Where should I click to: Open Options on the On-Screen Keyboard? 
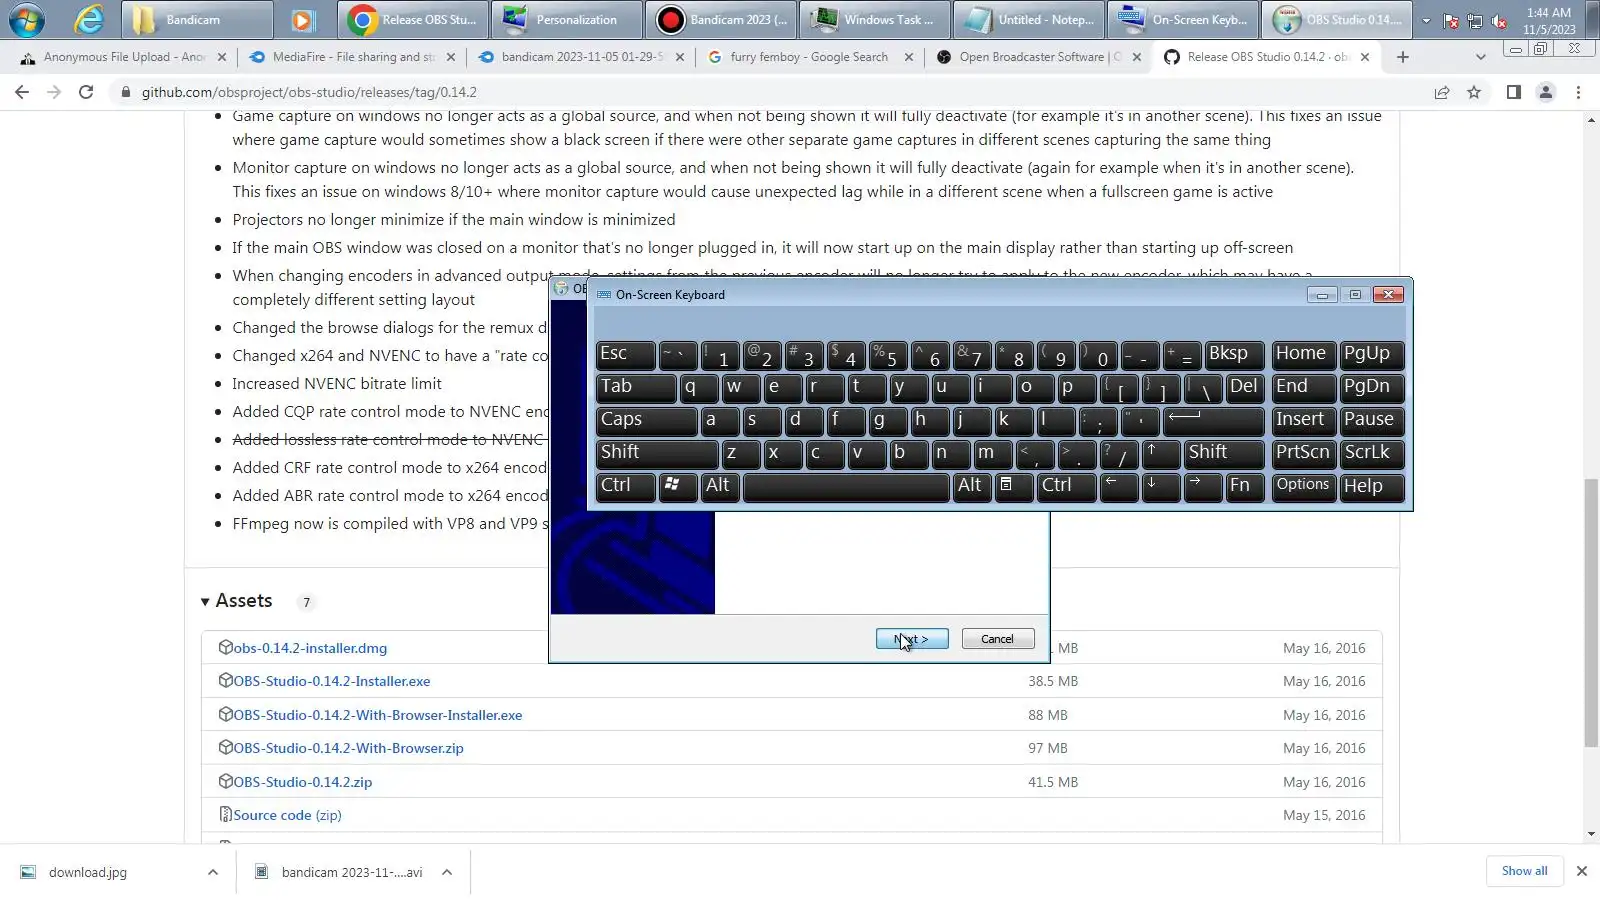[x=1303, y=486]
